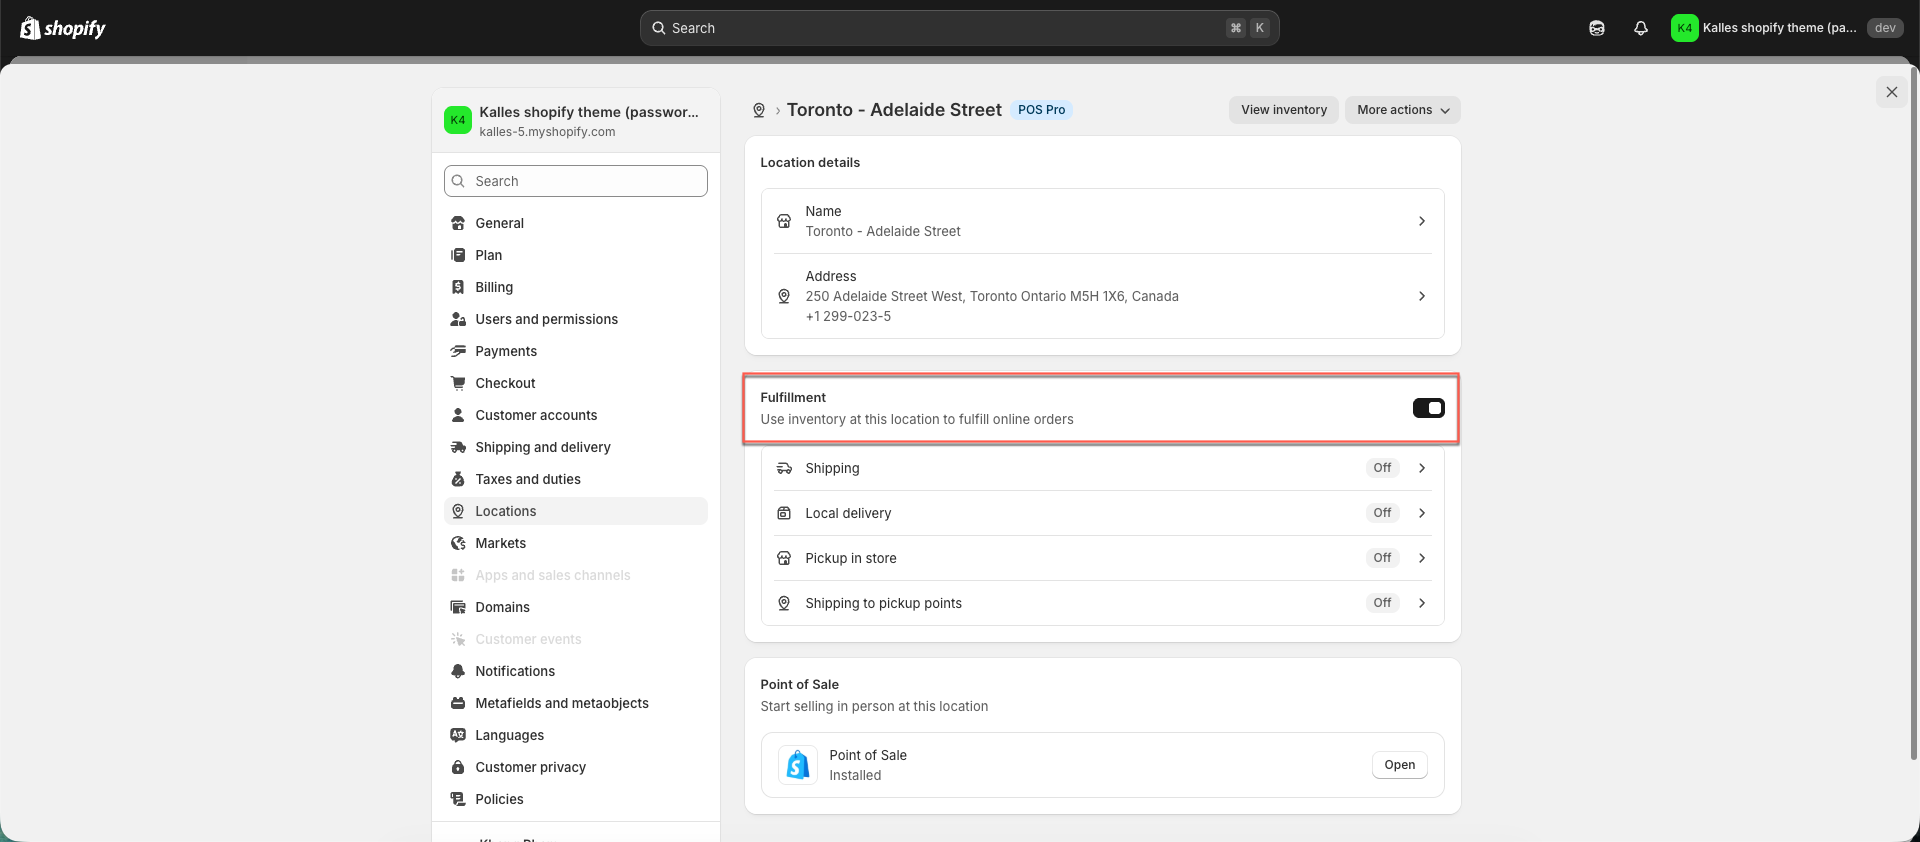The width and height of the screenshot is (1920, 842).
Task: Go to Shipping and delivery settings
Action: coord(542,447)
